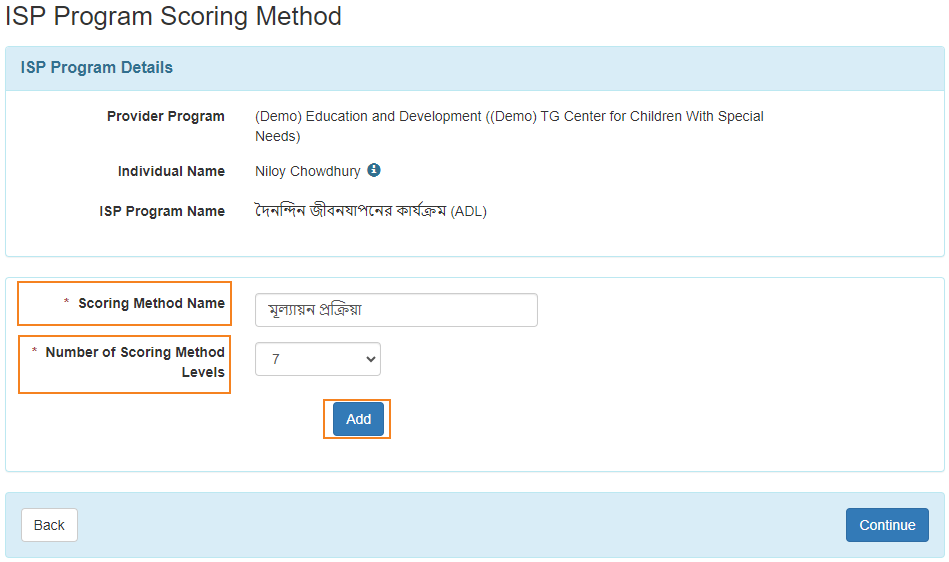Viewport: 949px width, 562px height.
Task: Click the red asterisk beside Scoring Method Name
Action: click(67, 301)
